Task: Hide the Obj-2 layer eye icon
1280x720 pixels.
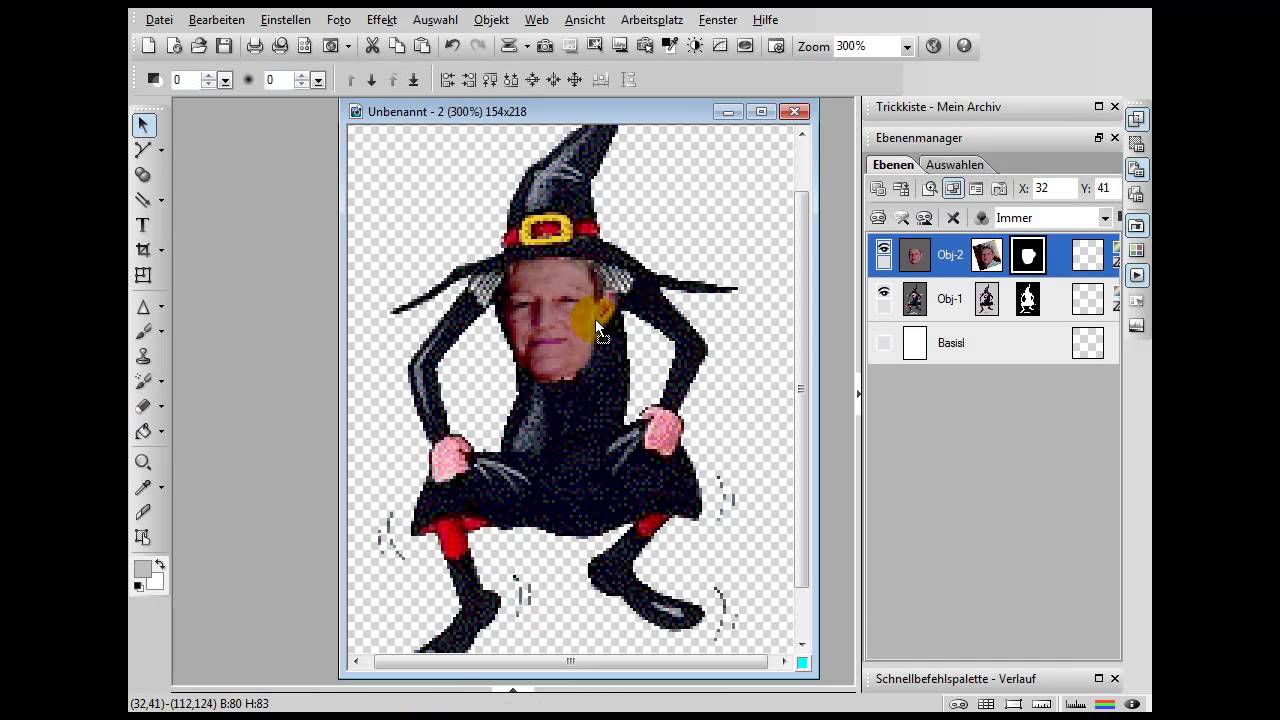Action: click(884, 247)
